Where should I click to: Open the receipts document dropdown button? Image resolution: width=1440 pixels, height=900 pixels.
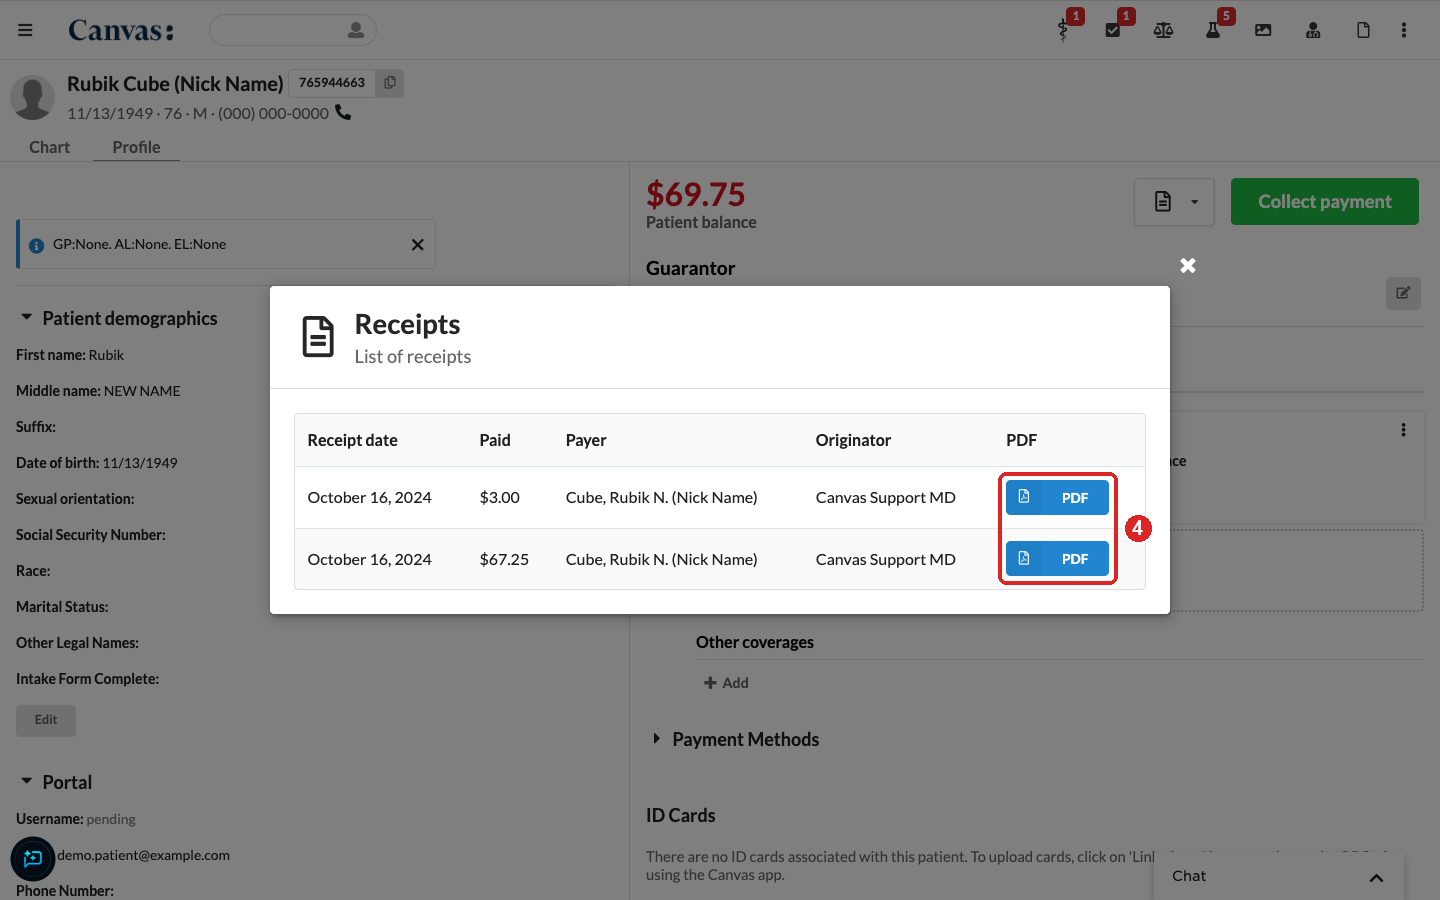[1174, 202]
